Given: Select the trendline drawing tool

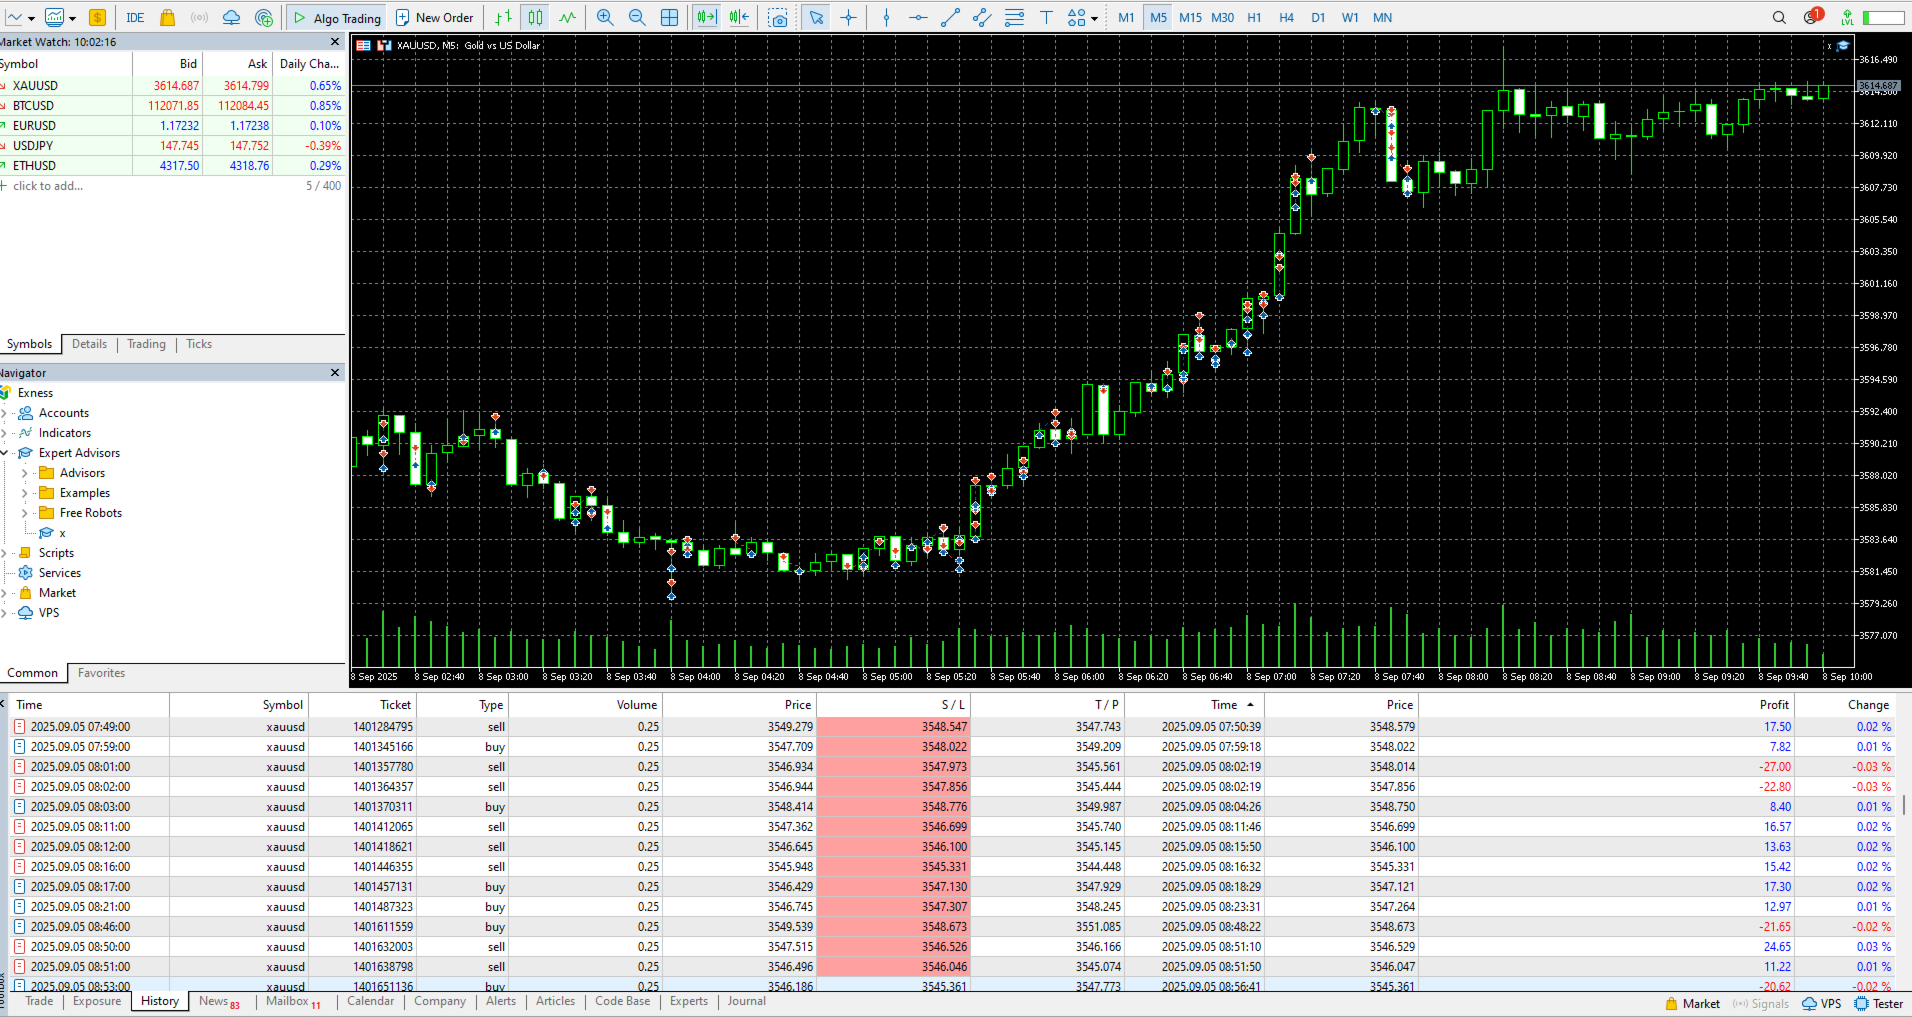Looking at the screenshot, I should [950, 17].
